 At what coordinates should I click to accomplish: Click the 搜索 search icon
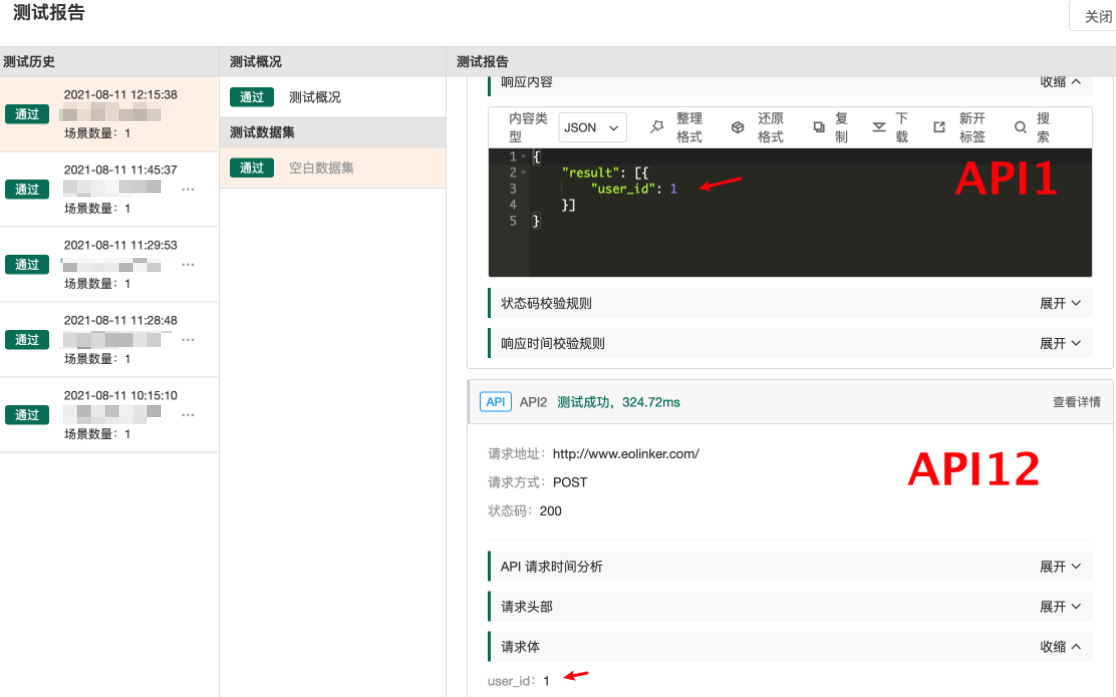coord(1020,127)
